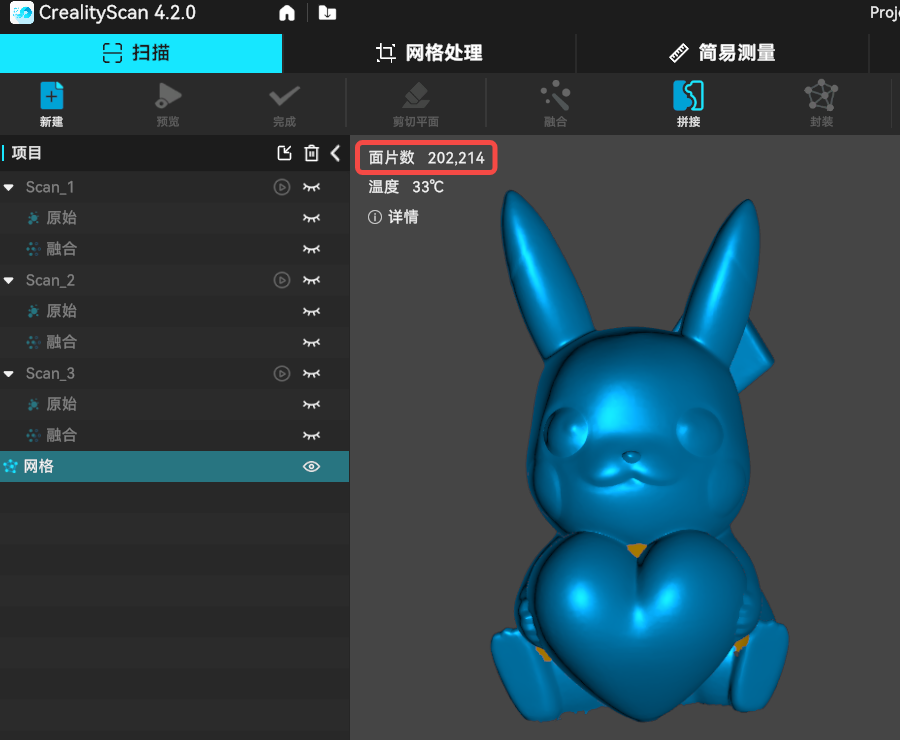Open the 简易测量 tab

point(722,53)
